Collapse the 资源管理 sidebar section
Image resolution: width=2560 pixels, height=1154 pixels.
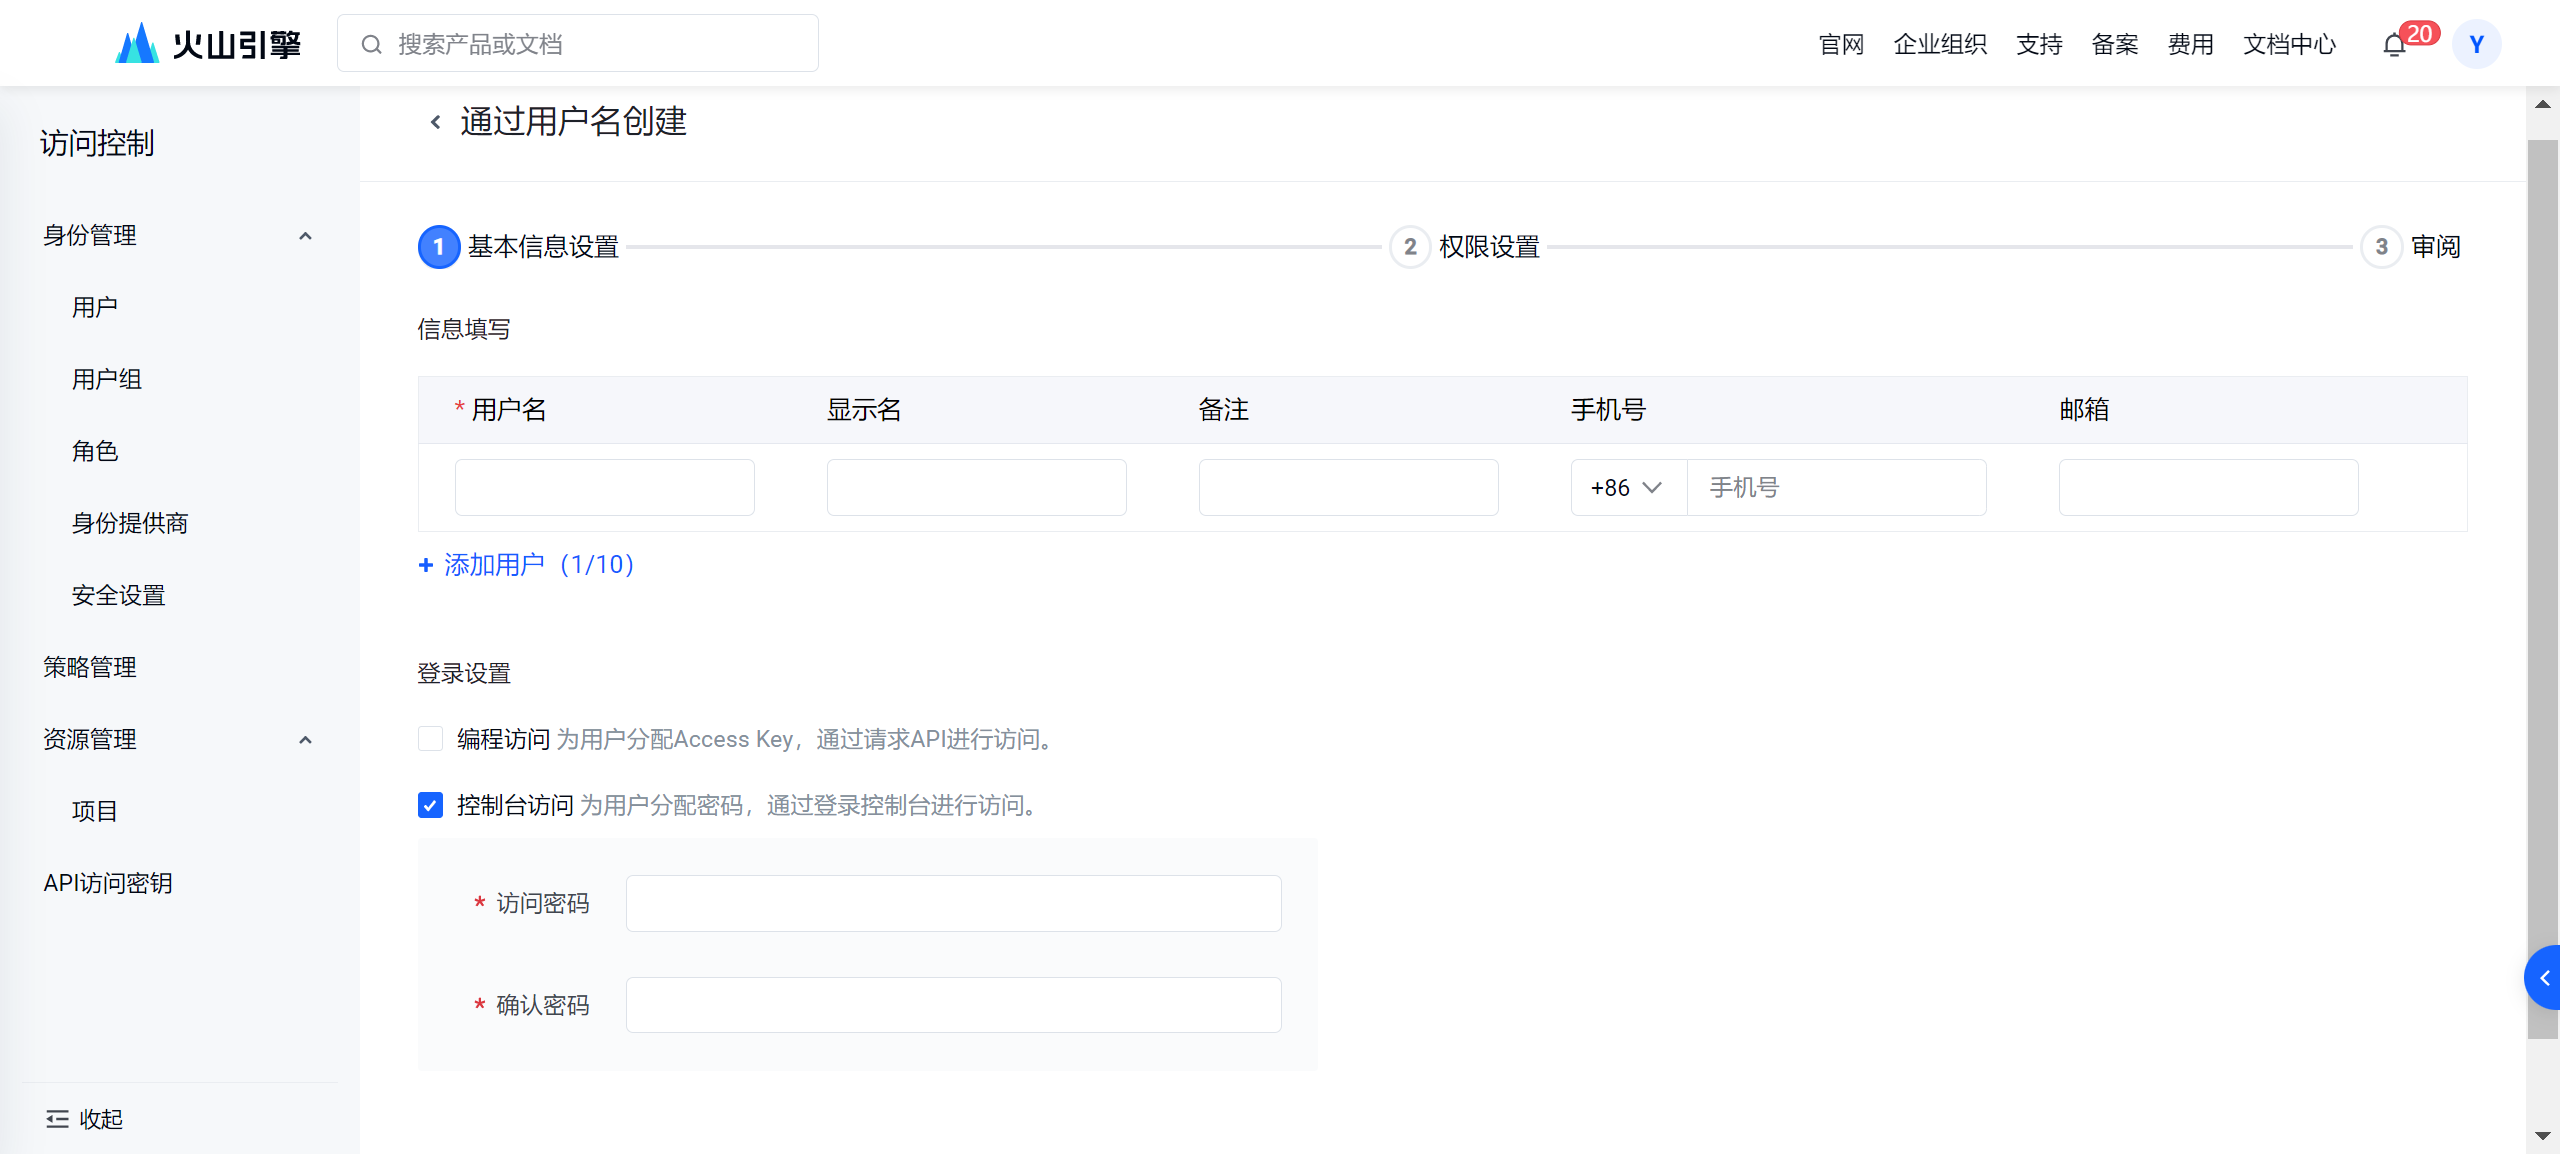[x=305, y=740]
